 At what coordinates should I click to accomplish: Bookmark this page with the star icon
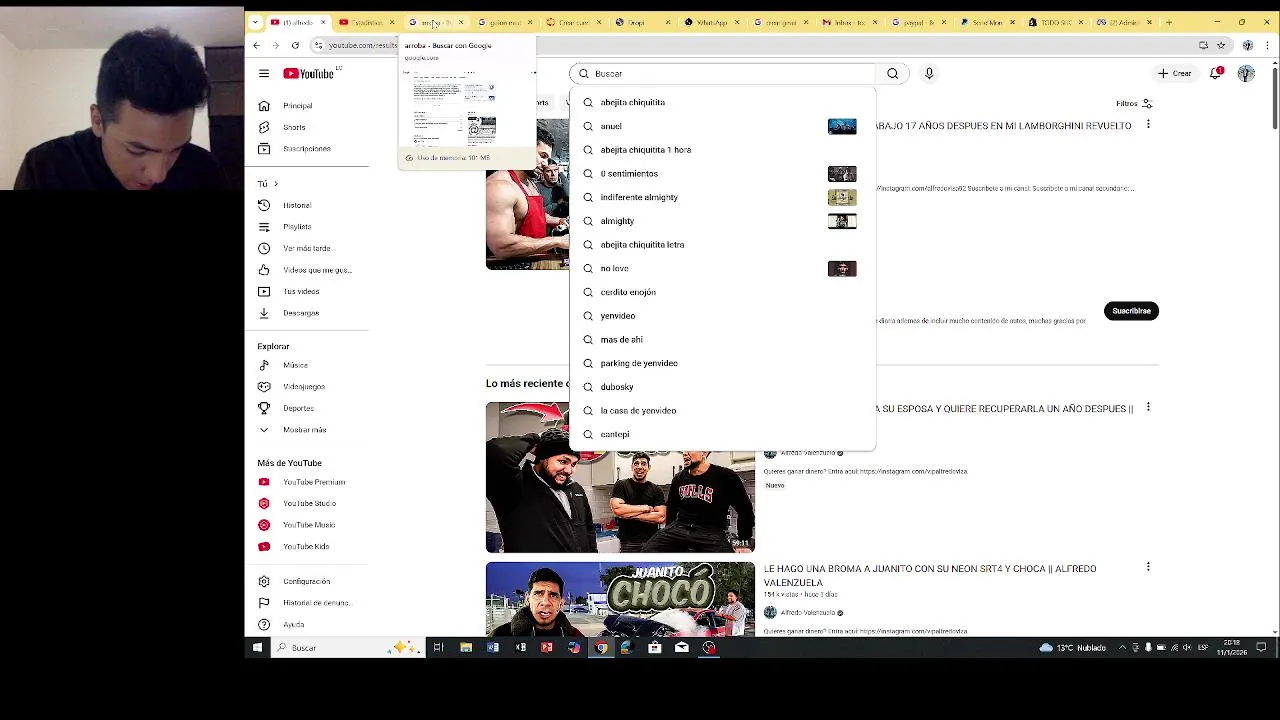1221,45
